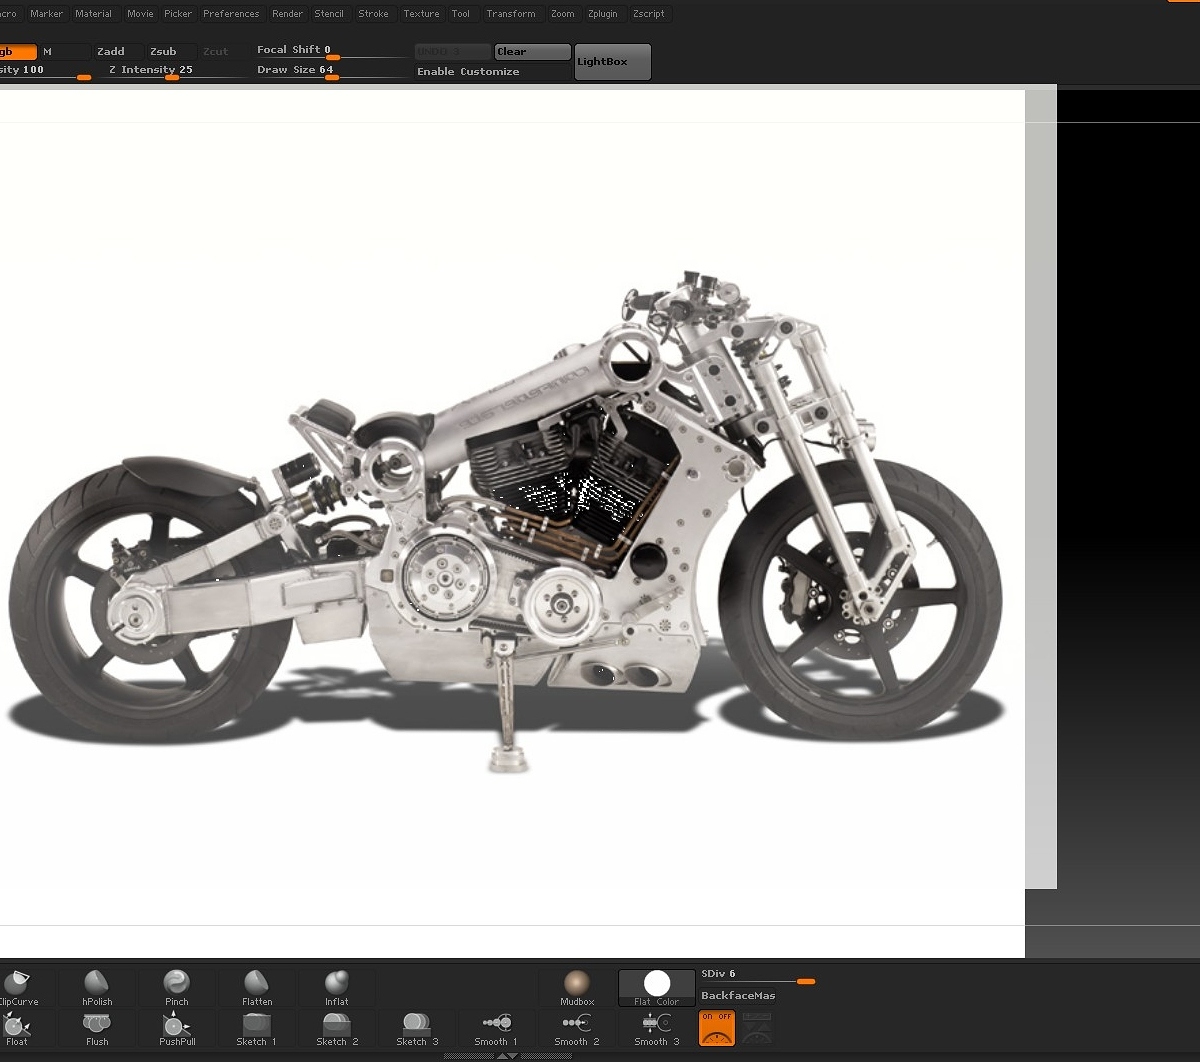This screenshot has width=1200, height=1062.
Task: Select the Flatten brush
Action: (257, 987)
